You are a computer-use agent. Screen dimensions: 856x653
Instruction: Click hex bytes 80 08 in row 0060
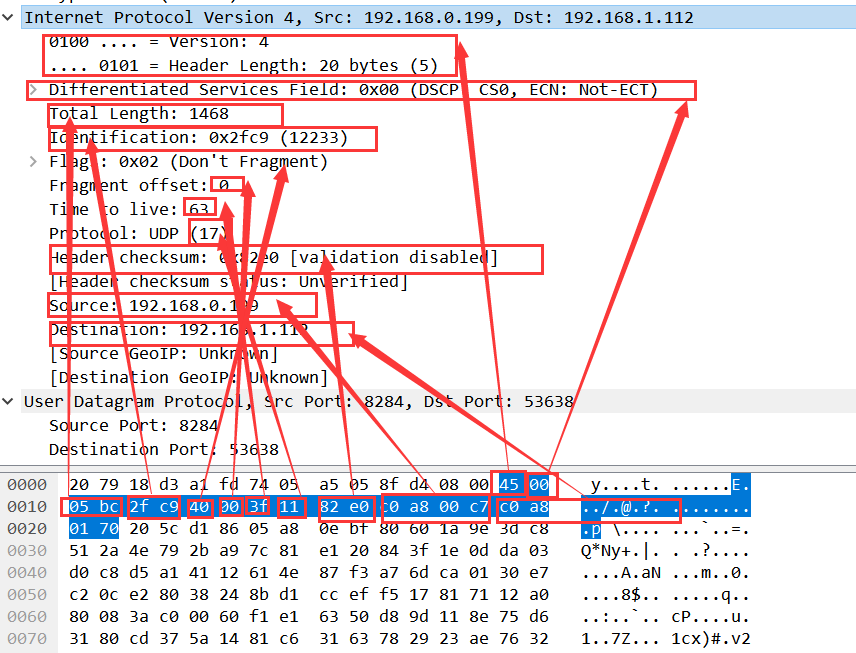[94, 617]
